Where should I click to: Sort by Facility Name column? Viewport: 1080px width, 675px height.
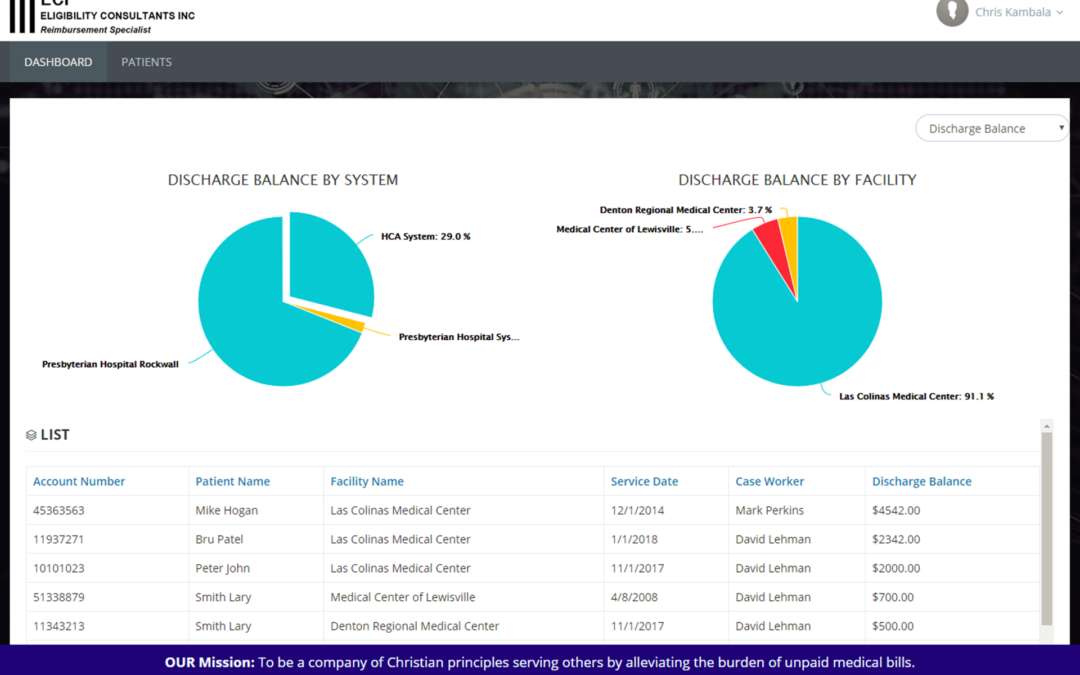(x=366, y=481)
